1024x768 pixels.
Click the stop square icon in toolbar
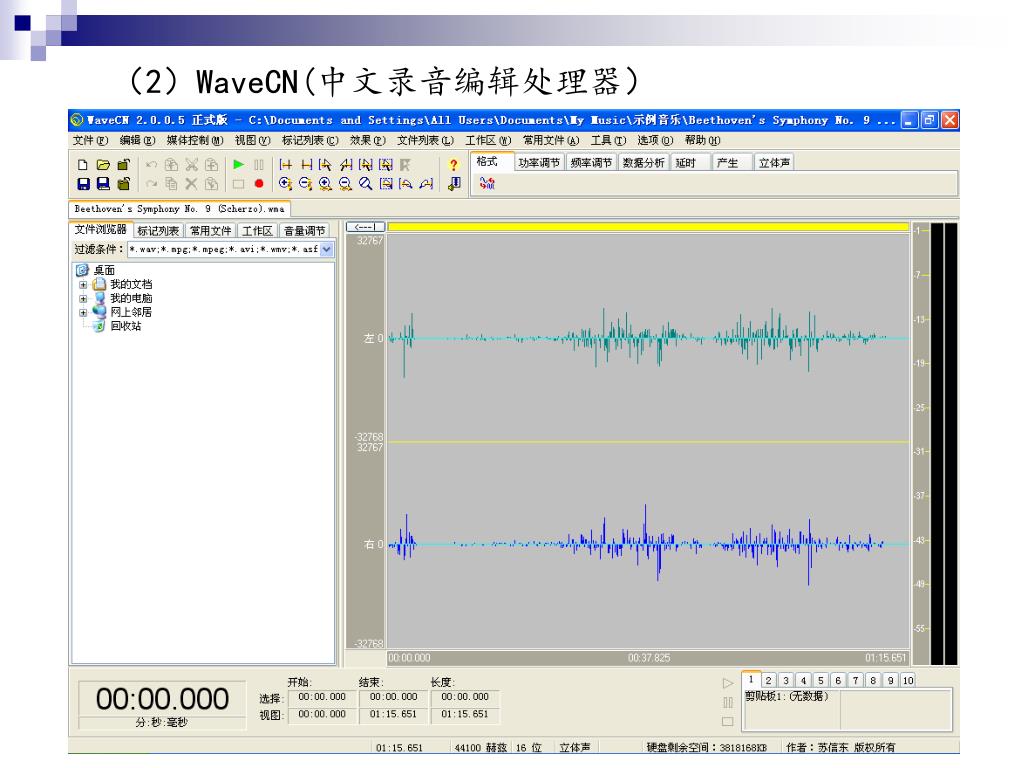(x=239, y=184)
